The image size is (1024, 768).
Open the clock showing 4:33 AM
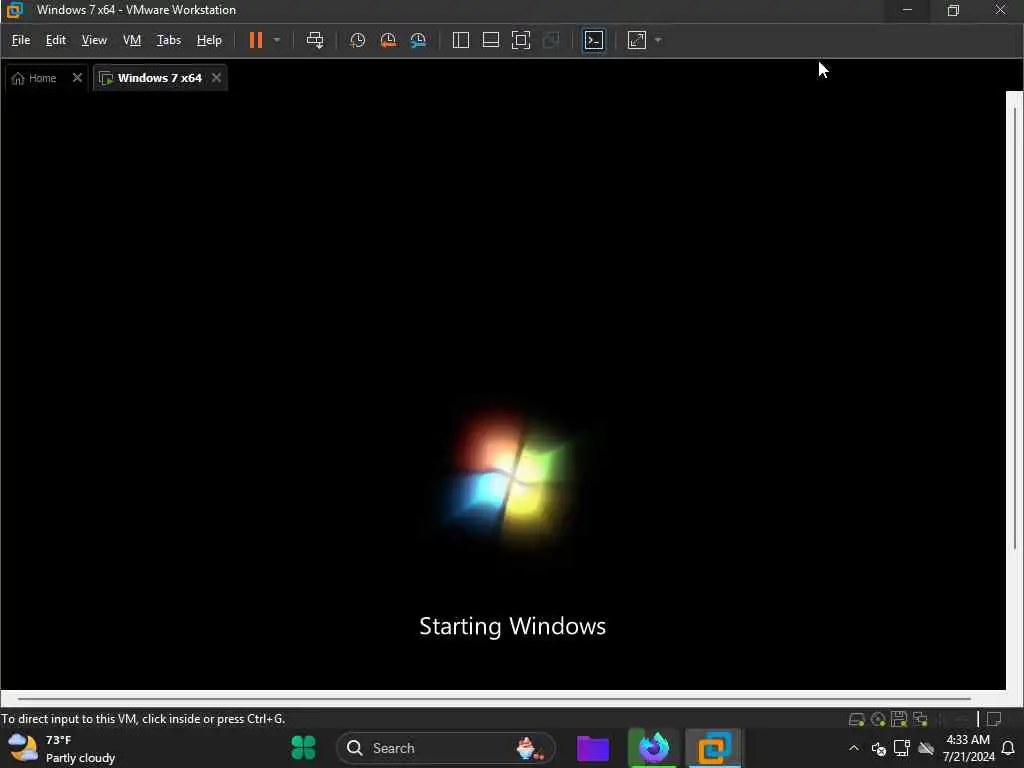968,748
